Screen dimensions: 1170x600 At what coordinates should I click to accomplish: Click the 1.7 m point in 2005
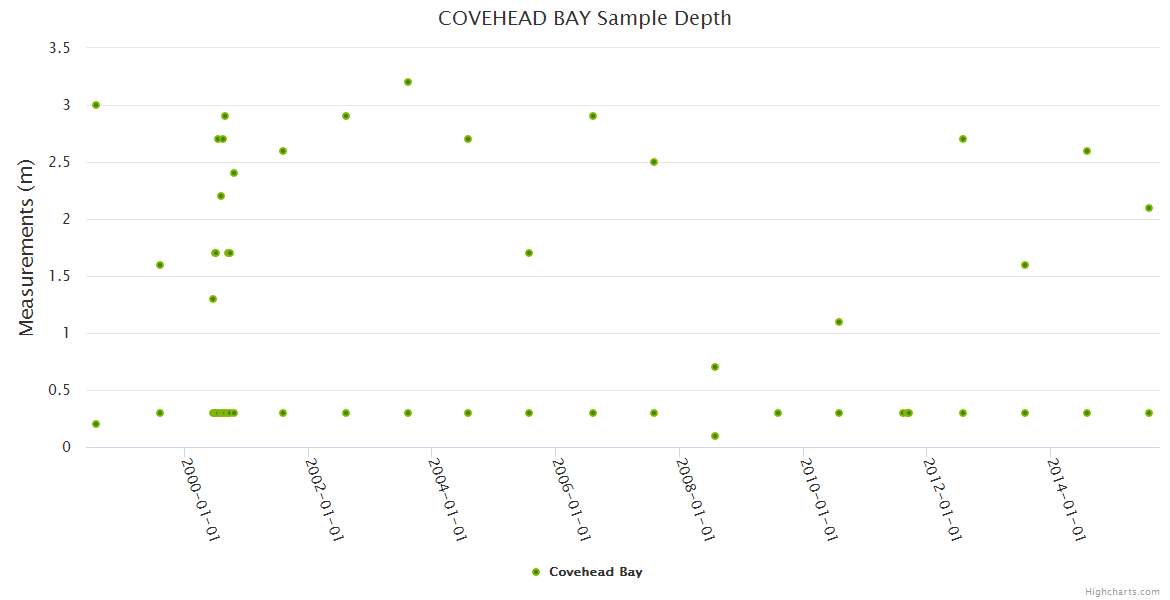(x=529, y=253)
